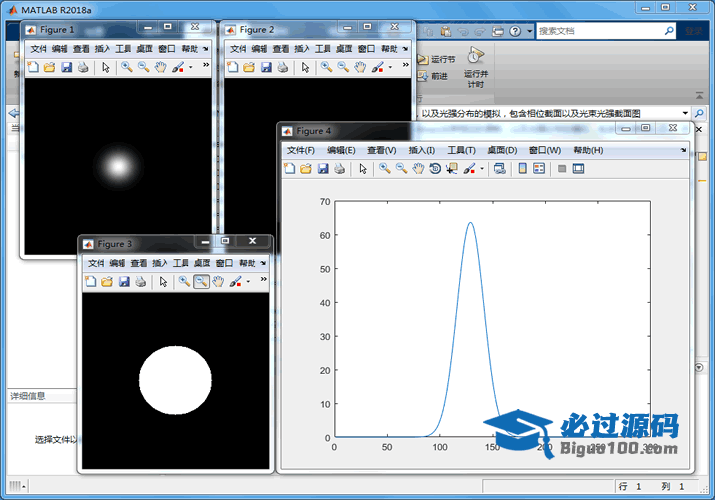
Task: Collapse MATLAB toolstrip using up arrow
Action: click(x=699, y=95)
